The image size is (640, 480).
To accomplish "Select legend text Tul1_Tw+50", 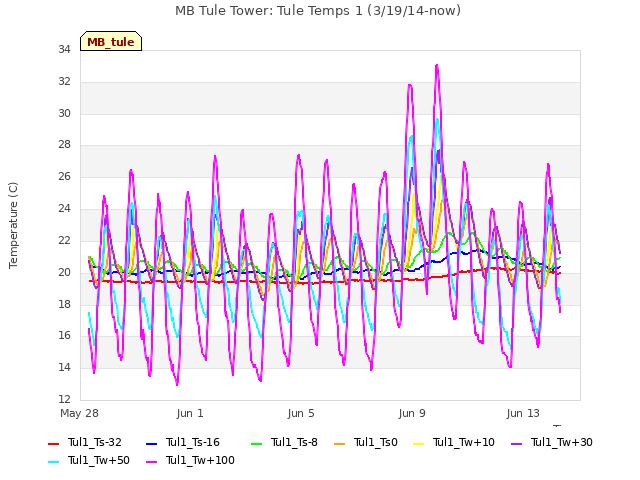I will [x=99, y=460].
